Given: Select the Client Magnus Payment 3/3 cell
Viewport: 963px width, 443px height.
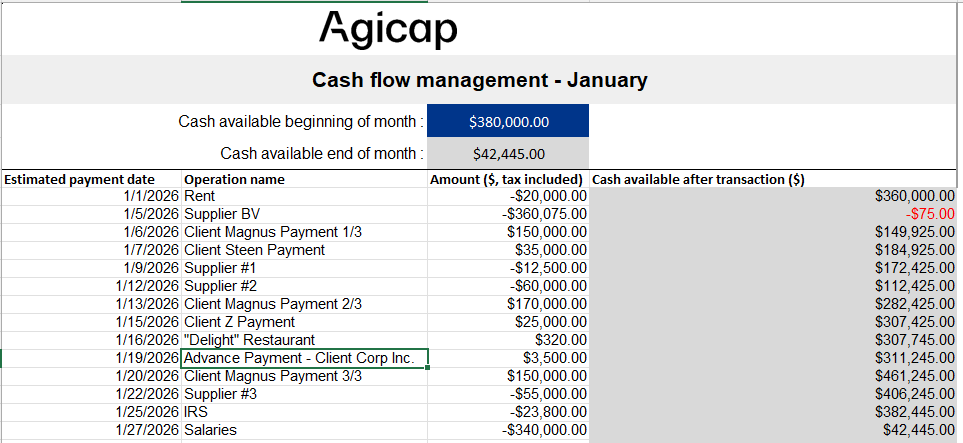Looking at the screenshot, I should (x=305, y=376).
